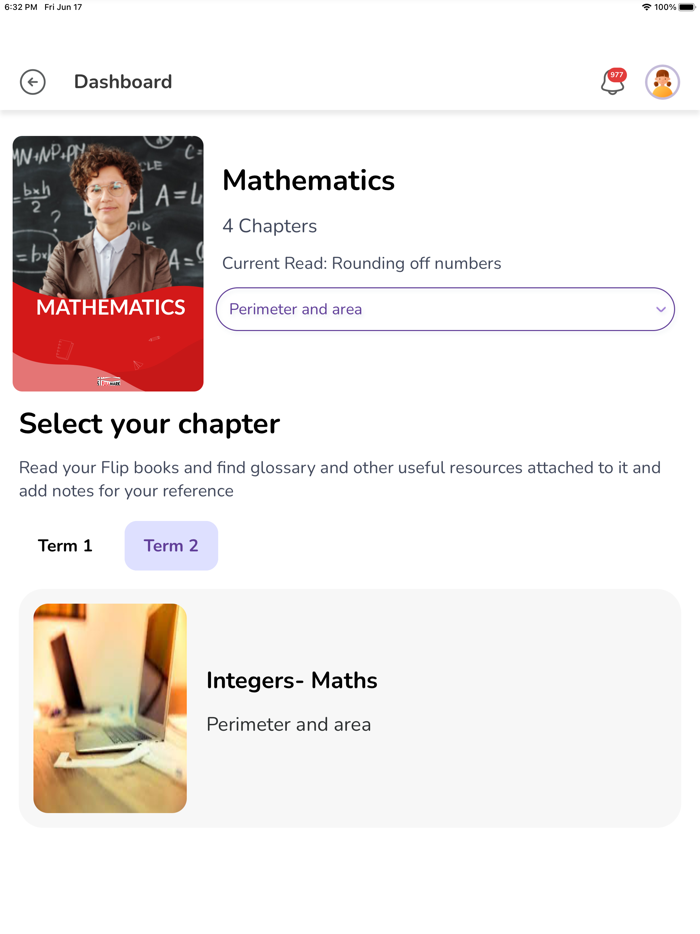Click the Mathematics subject heading

pyautogui.click(x=308, y=180)
